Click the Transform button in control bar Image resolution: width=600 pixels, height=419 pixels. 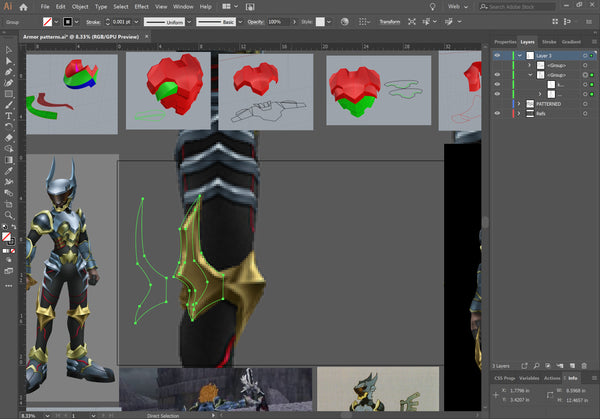click(x=389, y=21)
